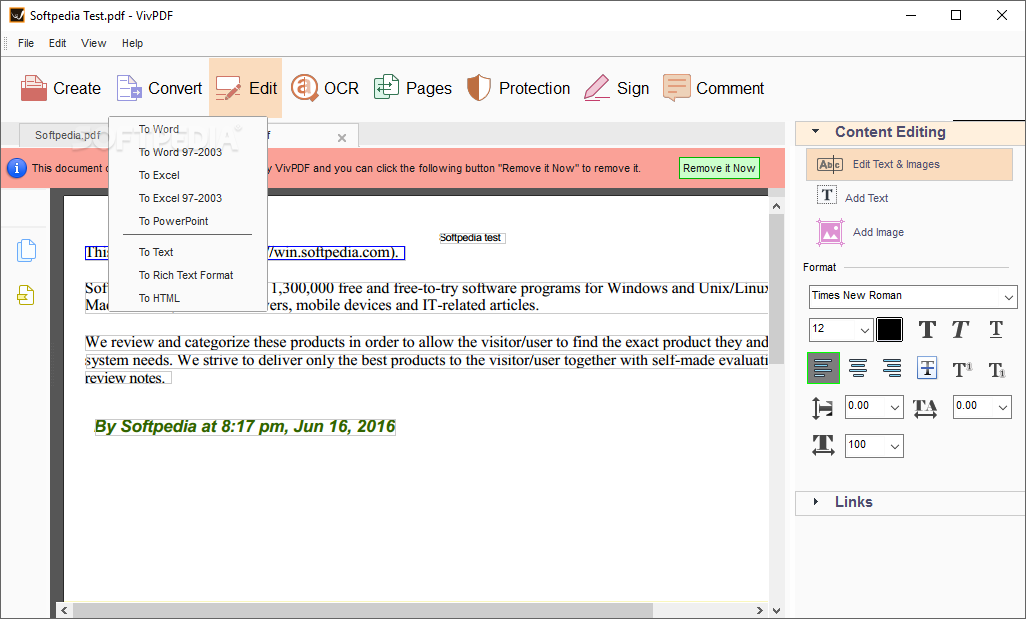
Task: Click the info icon in notification bar
Action: click(17, 168)
